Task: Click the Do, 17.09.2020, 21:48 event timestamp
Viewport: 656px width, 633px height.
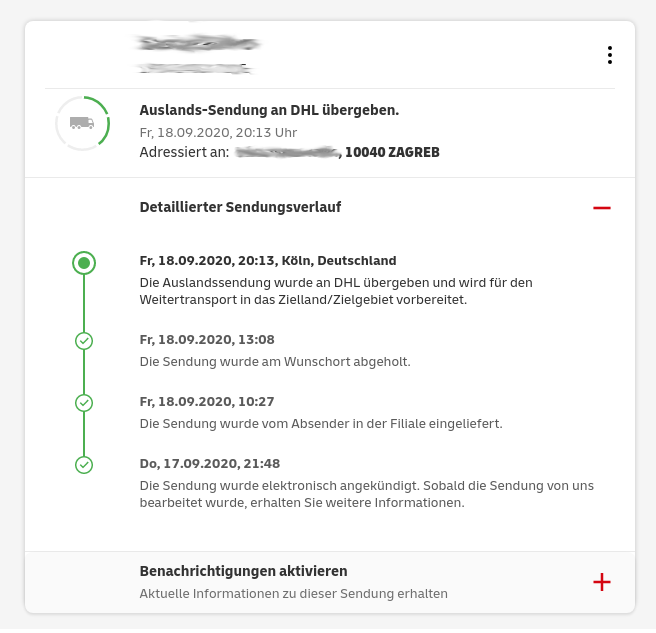Action: (x=210, y=463)
